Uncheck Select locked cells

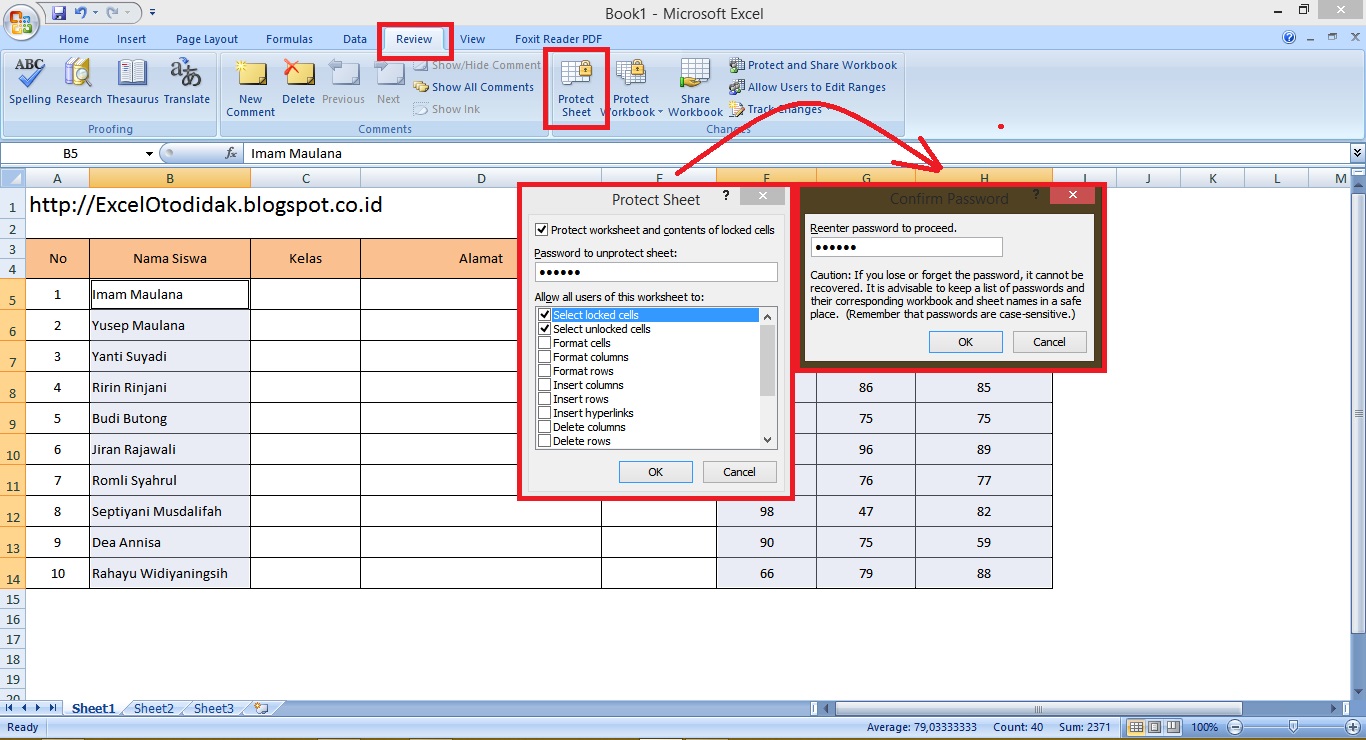click(x=544, y=315)
